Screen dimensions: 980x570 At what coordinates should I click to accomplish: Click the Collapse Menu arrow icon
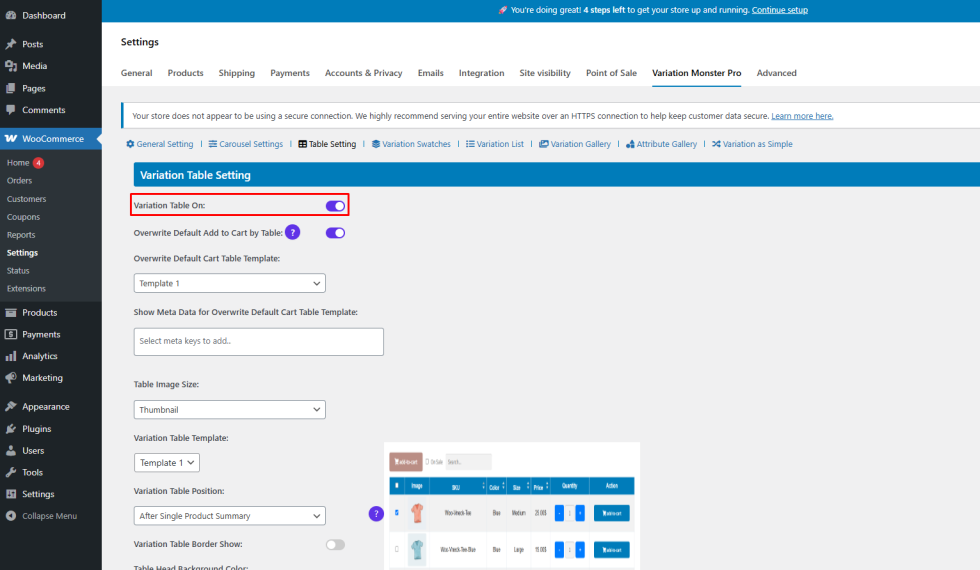click(11, 516)
